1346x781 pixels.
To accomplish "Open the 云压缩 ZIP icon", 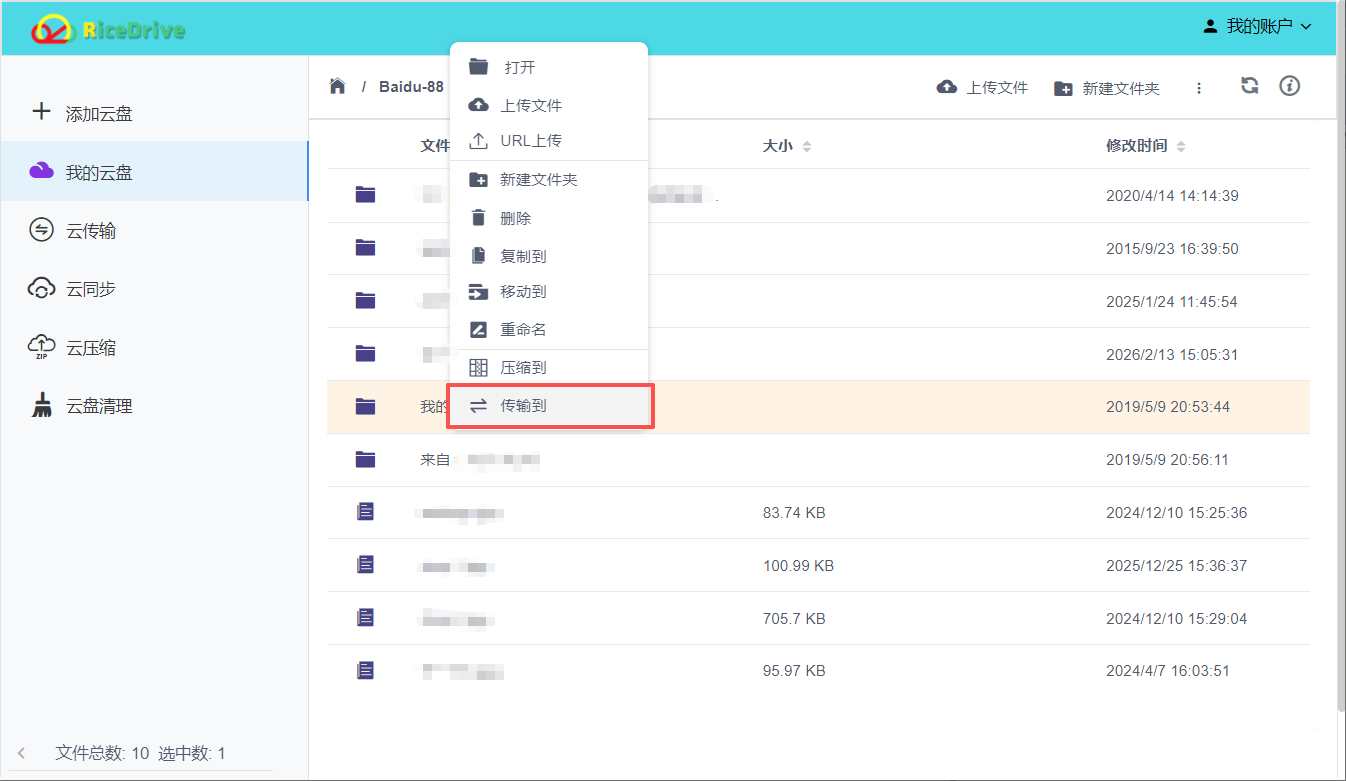I will (41, 346).
